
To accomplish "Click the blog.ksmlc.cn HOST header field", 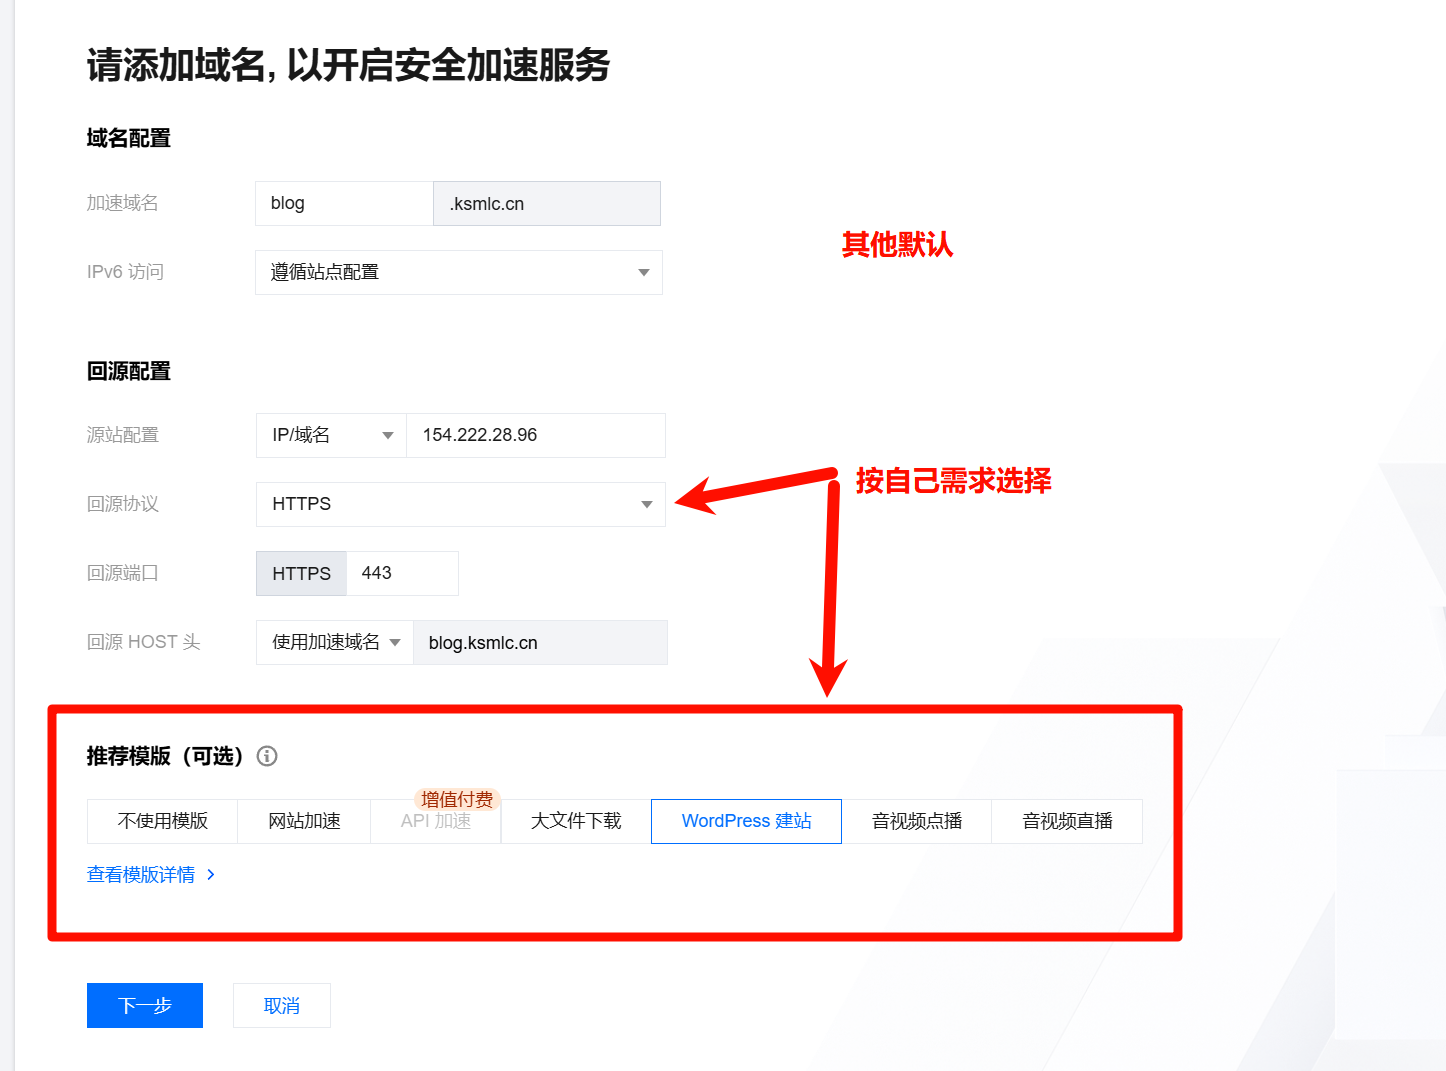I will click(540, 642).
